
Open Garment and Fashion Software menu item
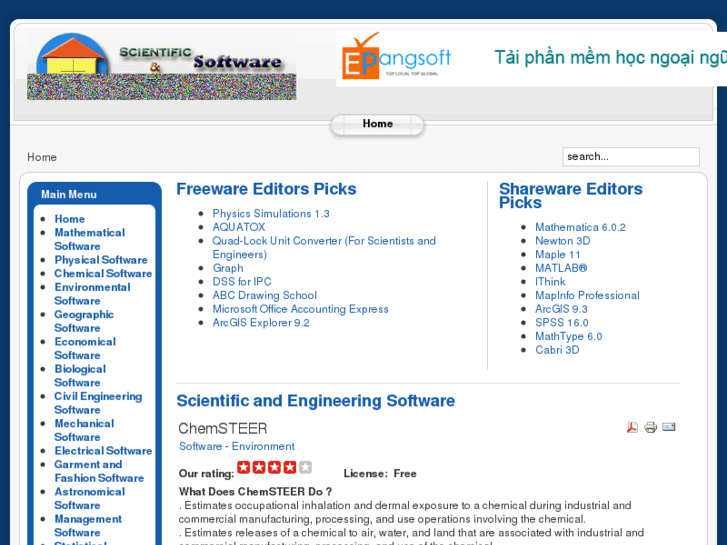tap(99, 471)
